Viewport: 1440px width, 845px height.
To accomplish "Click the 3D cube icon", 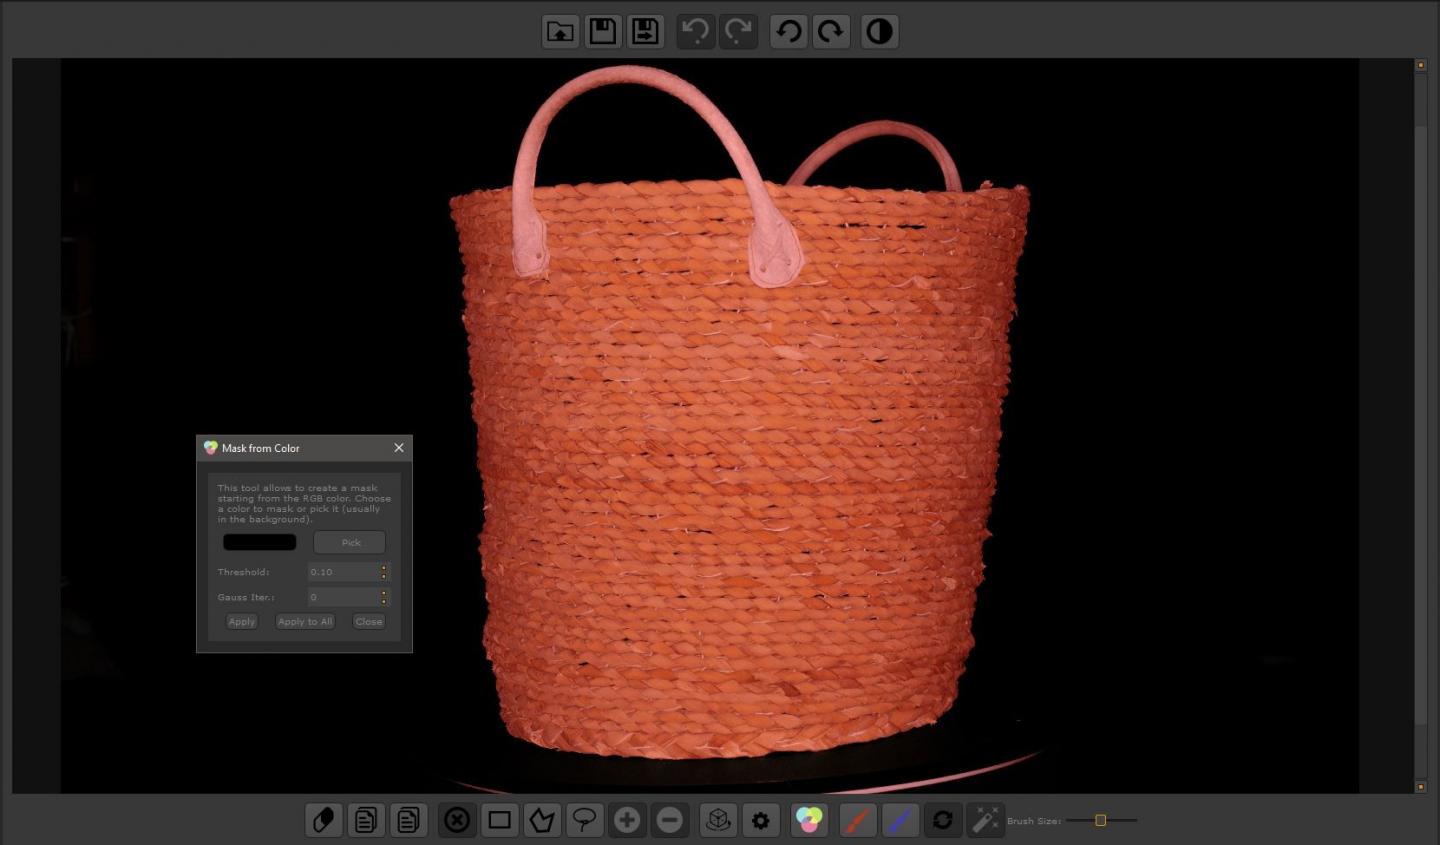I will pos(718,820).
